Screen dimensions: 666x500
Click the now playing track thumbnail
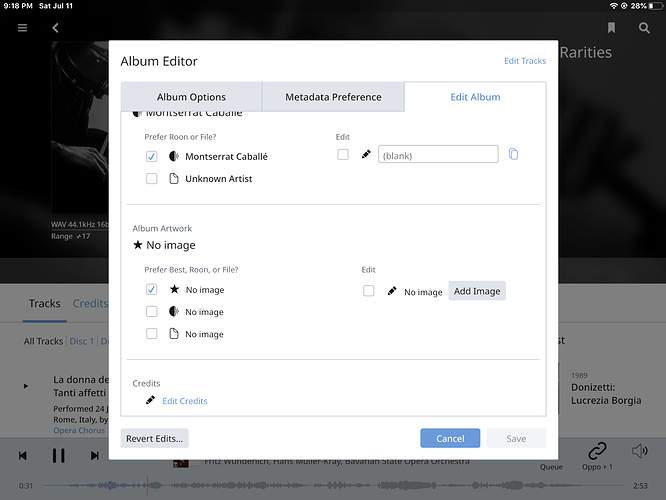pyautogui.click(x=181, y=463)
